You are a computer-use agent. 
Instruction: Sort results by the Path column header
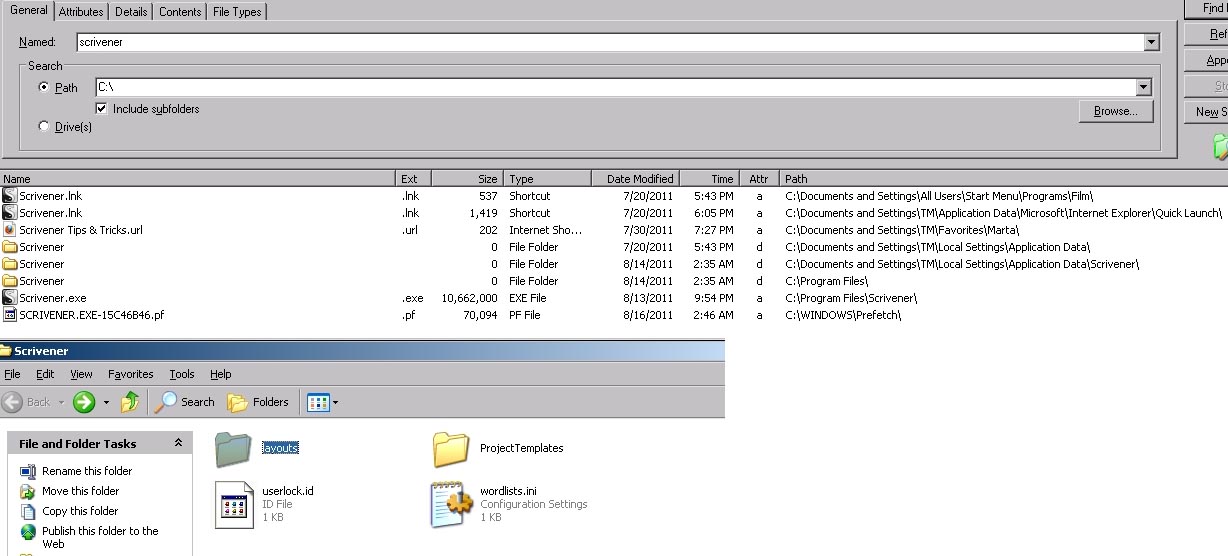[x=1004, y=179]
